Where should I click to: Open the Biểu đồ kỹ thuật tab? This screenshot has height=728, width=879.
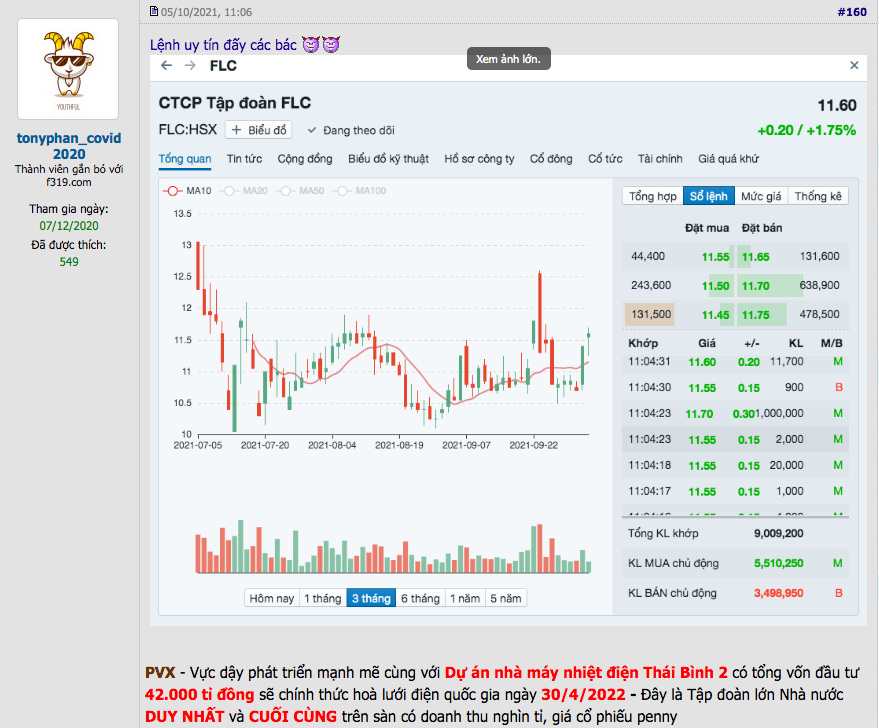point(388,159)
